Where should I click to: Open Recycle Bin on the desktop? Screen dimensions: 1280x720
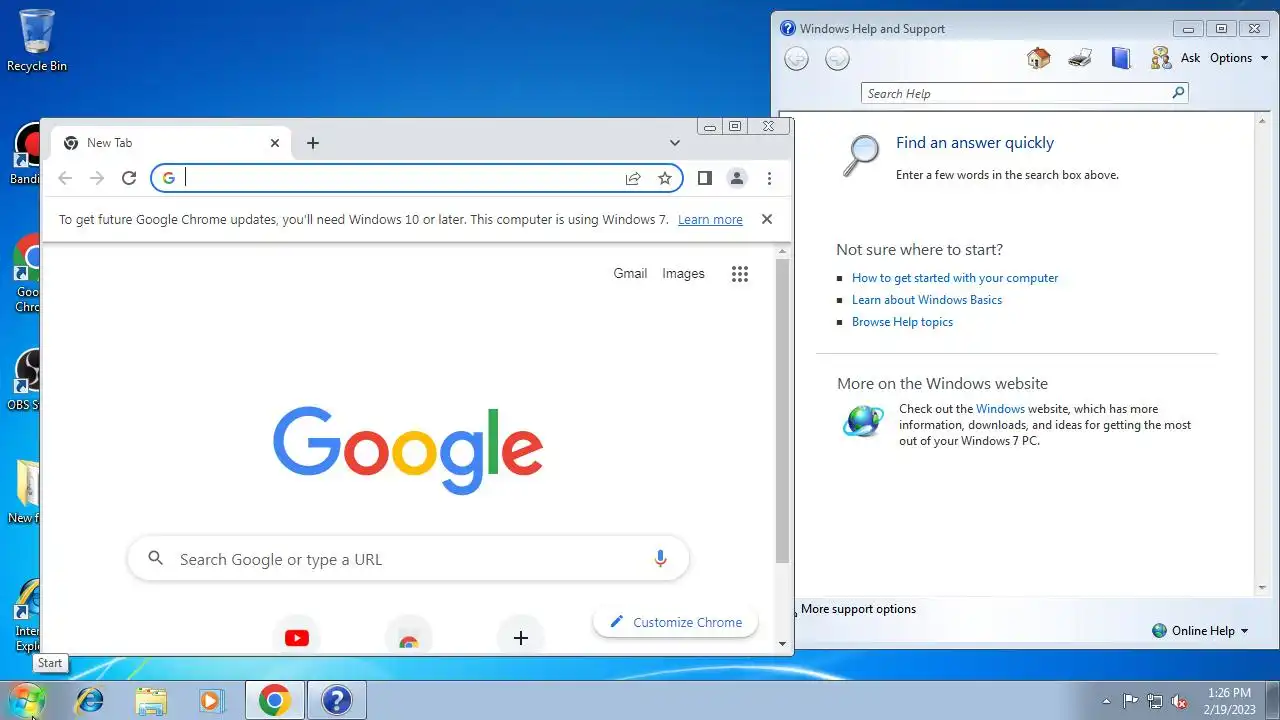[37, 41]
